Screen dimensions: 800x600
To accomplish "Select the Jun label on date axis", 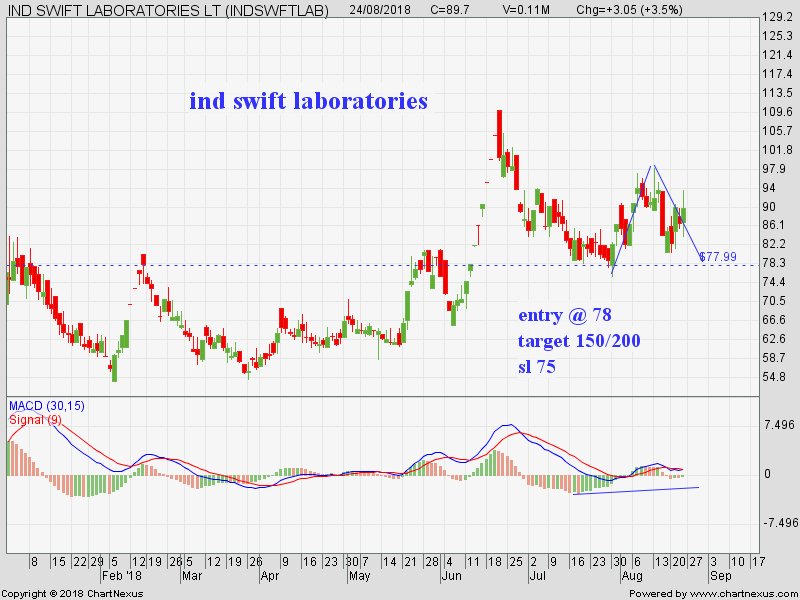I will point(451,576).
